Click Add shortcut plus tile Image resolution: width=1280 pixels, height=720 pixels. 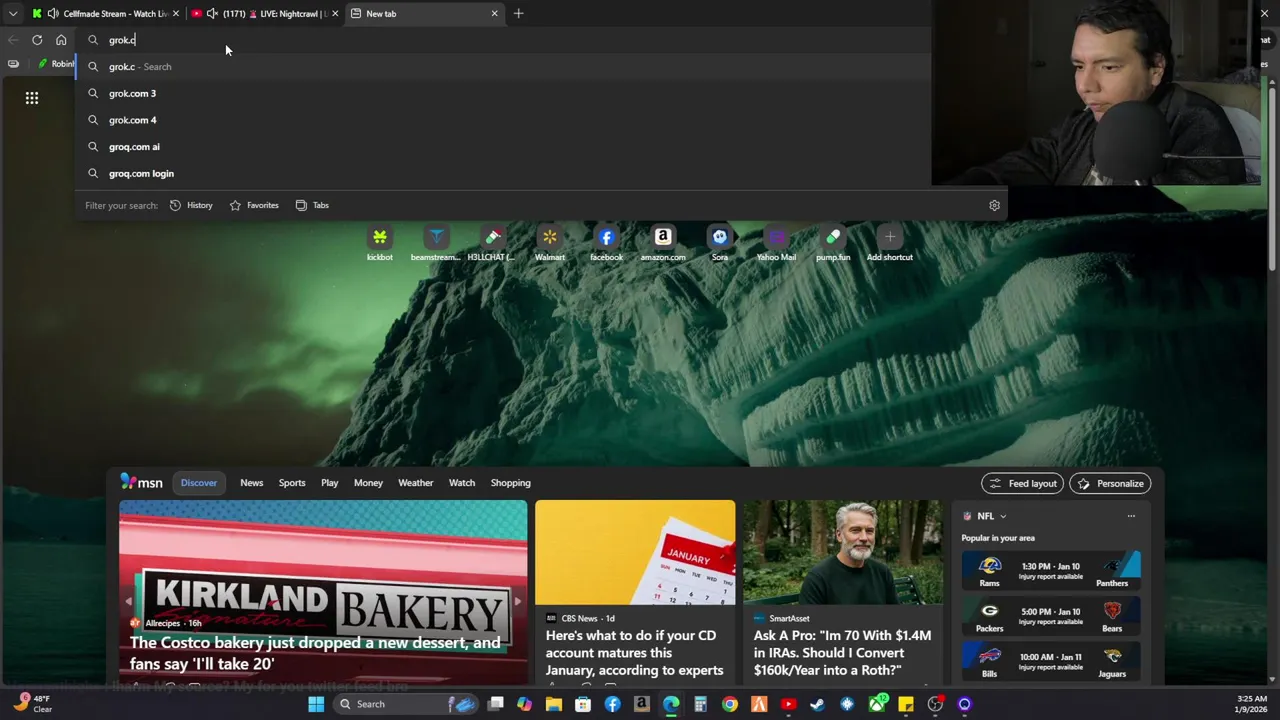(889, 244)
